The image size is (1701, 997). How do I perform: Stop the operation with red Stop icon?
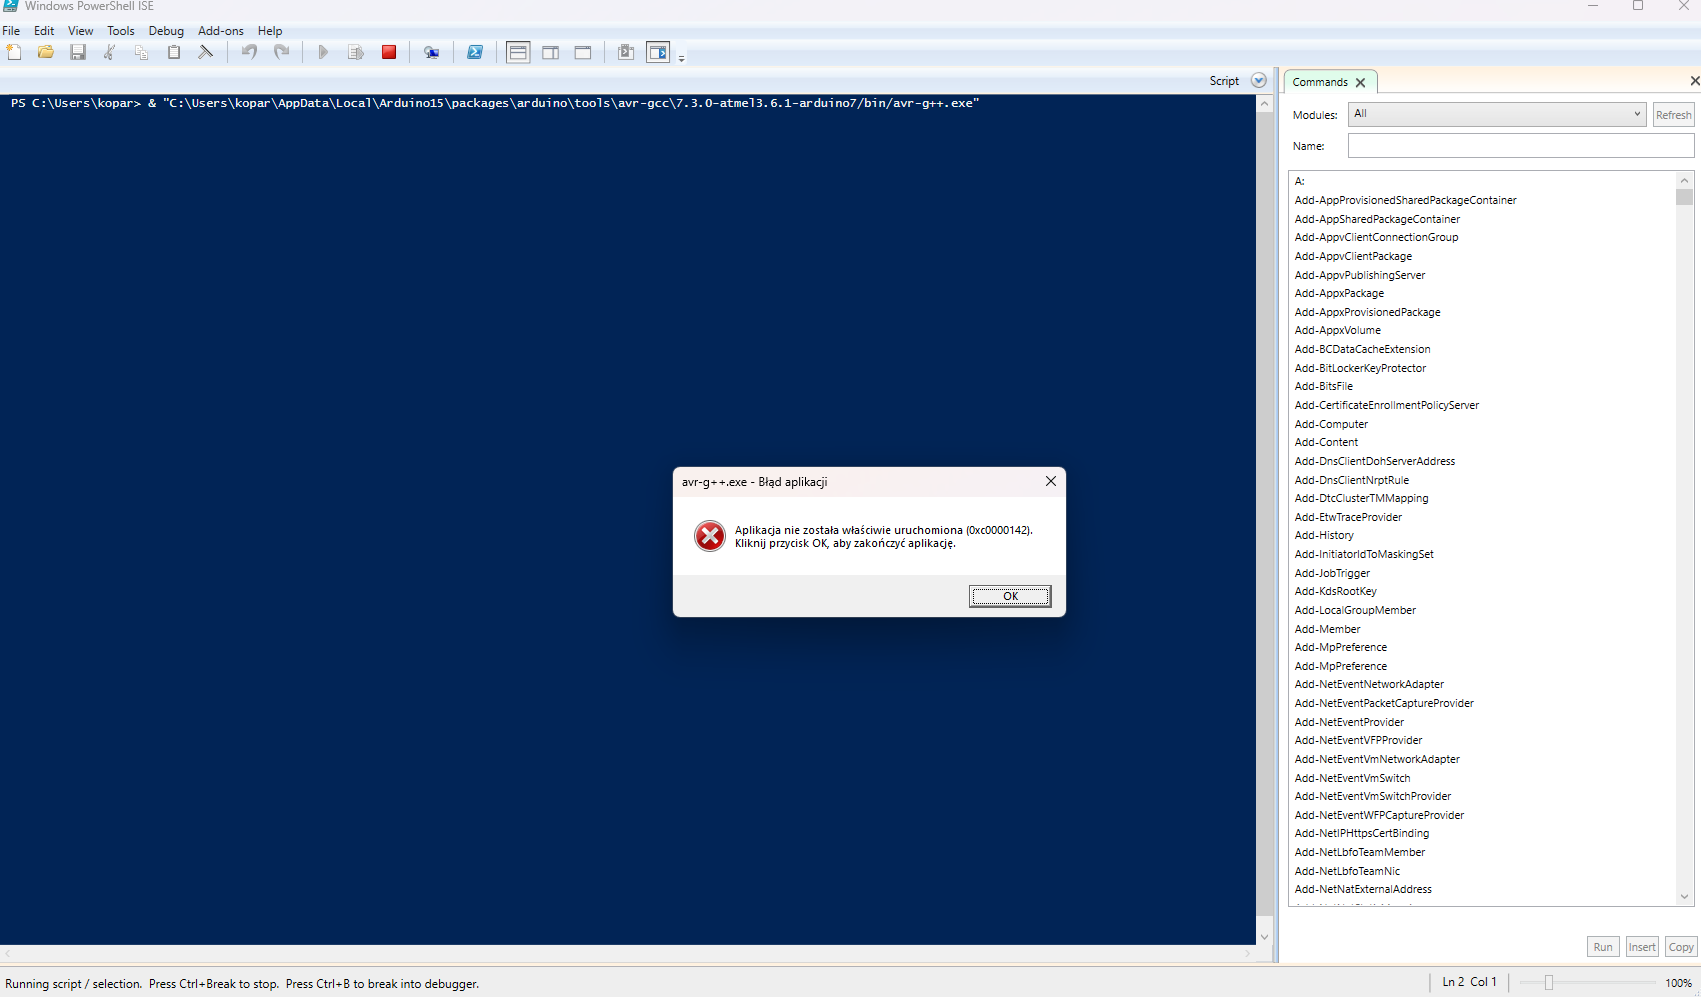(389, 52)
